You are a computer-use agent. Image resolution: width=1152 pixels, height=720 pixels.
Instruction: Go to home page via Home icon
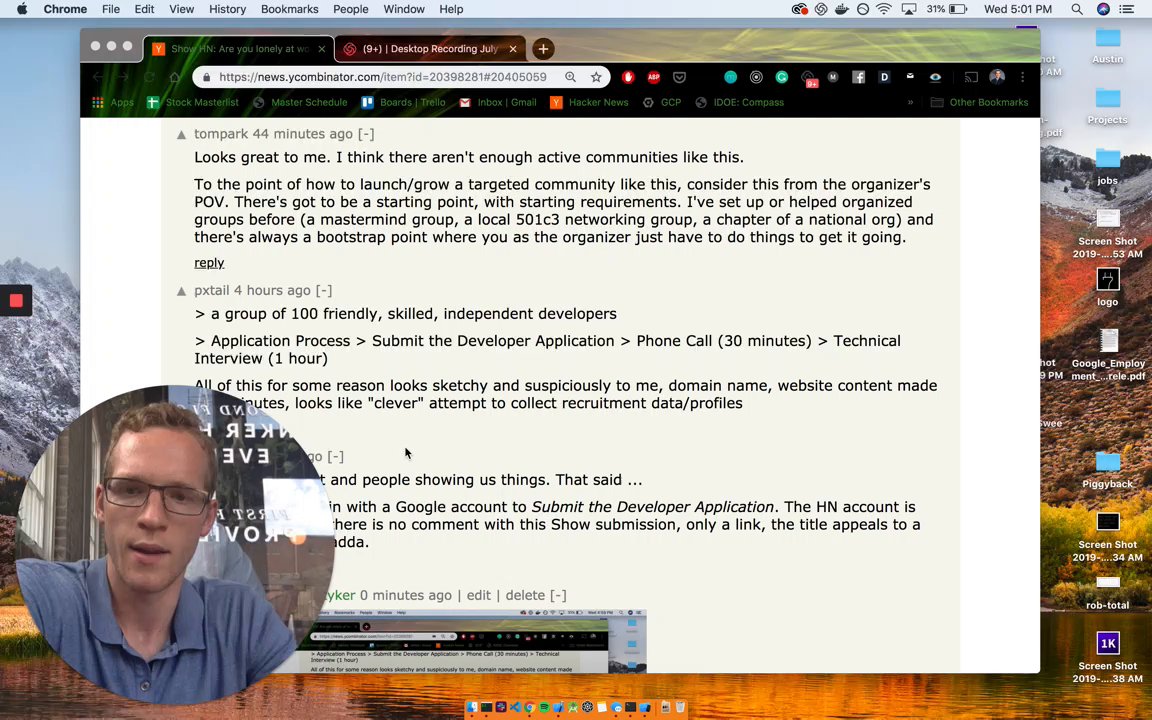click(174, 77)
